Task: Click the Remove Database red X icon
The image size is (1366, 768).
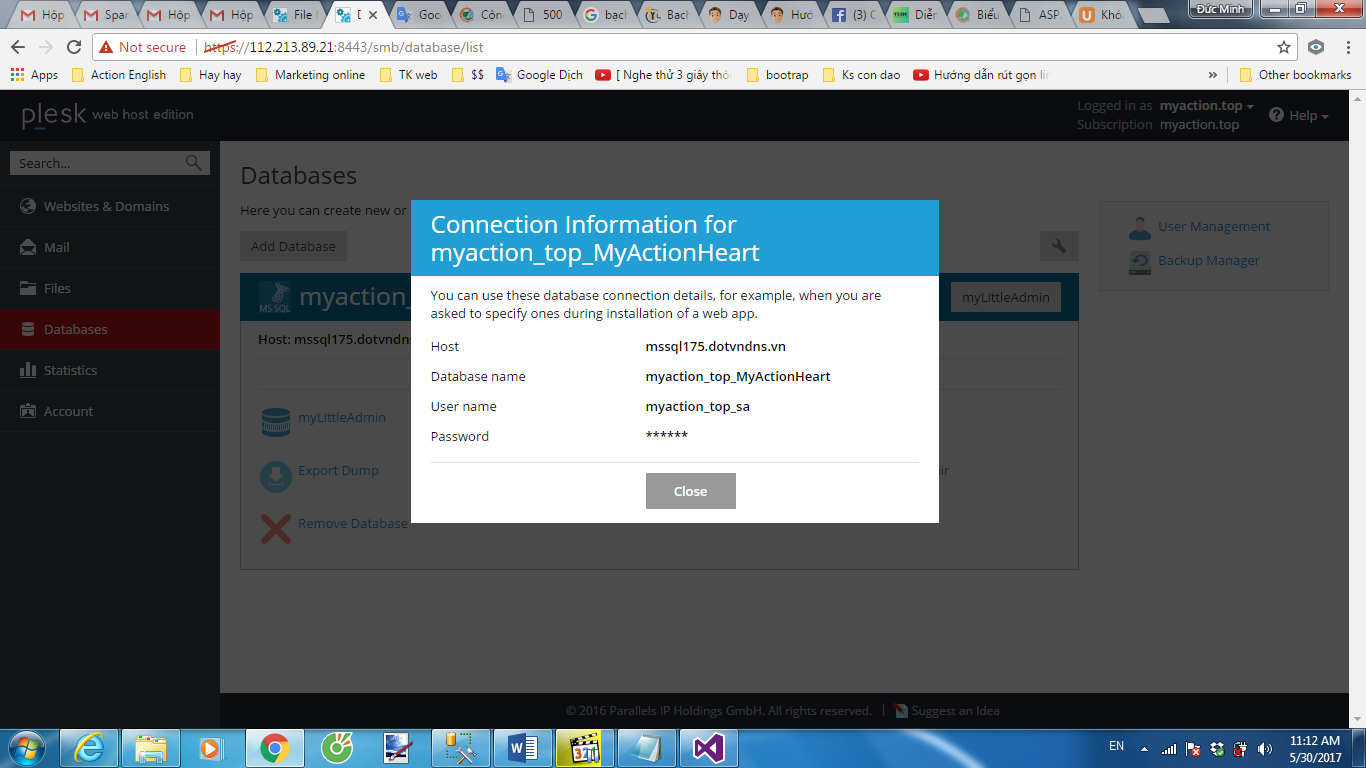Action: click(275, 528)
